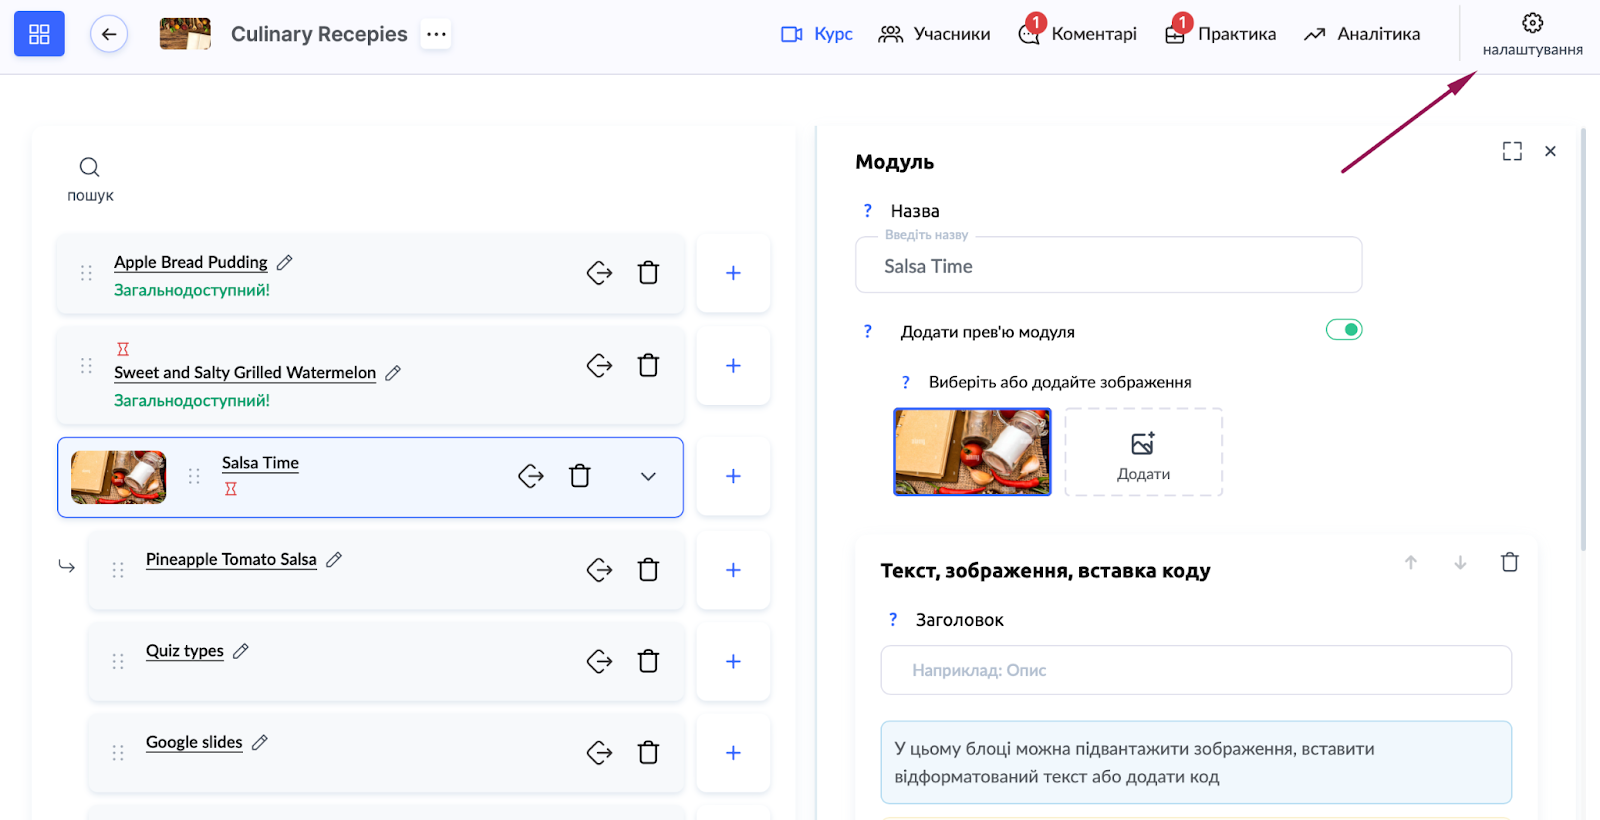Delete the text, image, code block
Viewport: 1600px width, 820px height.
pyautogui.click(x=1509, y=562)
